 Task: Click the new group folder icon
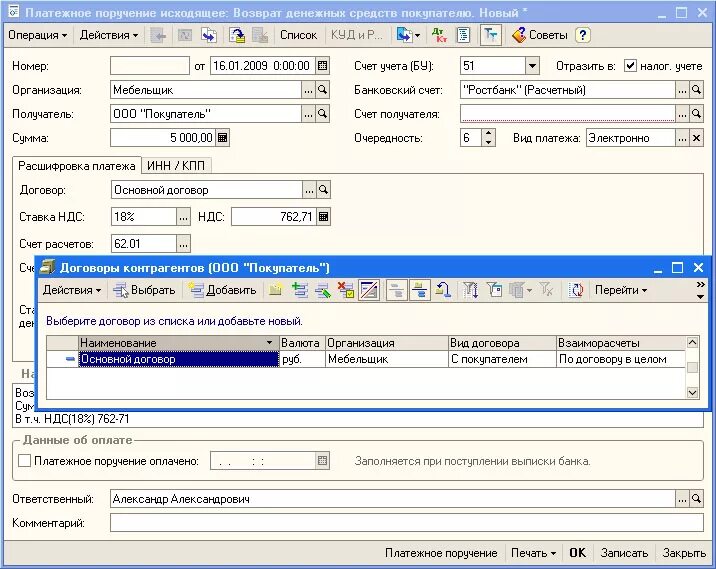click(275, 290)
